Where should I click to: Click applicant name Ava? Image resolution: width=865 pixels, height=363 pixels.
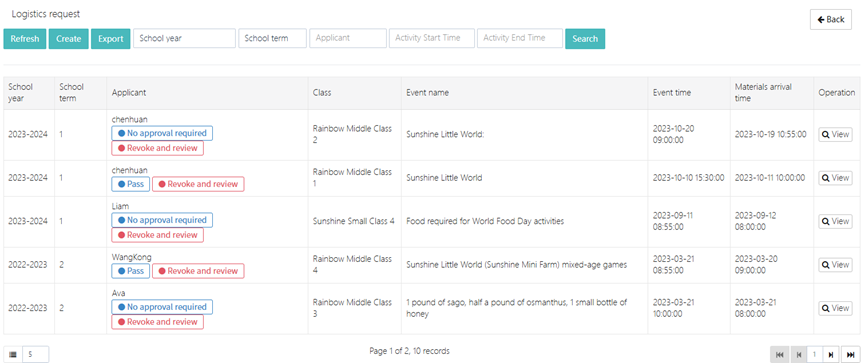point(118,293)
